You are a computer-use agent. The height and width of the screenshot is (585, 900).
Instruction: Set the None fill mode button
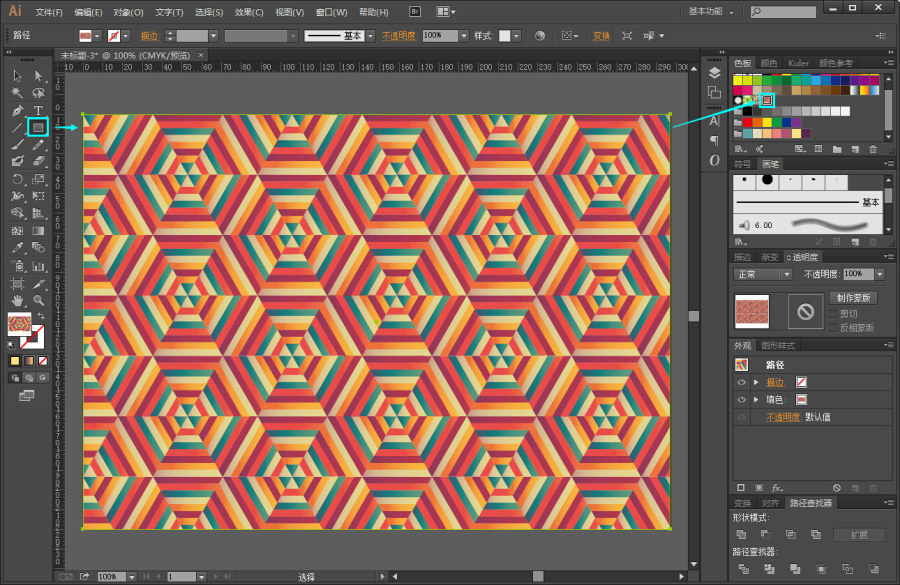click(42, 361)
